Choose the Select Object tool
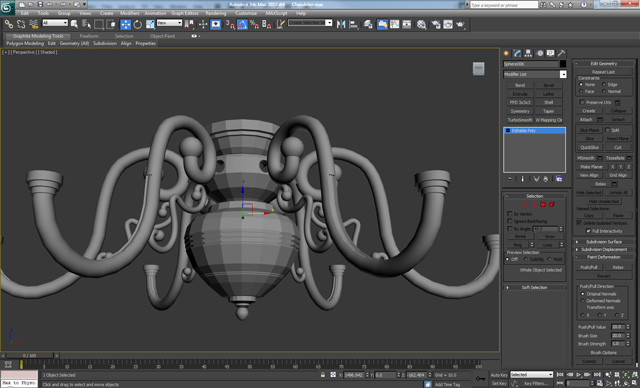This screenshot has width=640, height=388. click(x=74, y=24)
